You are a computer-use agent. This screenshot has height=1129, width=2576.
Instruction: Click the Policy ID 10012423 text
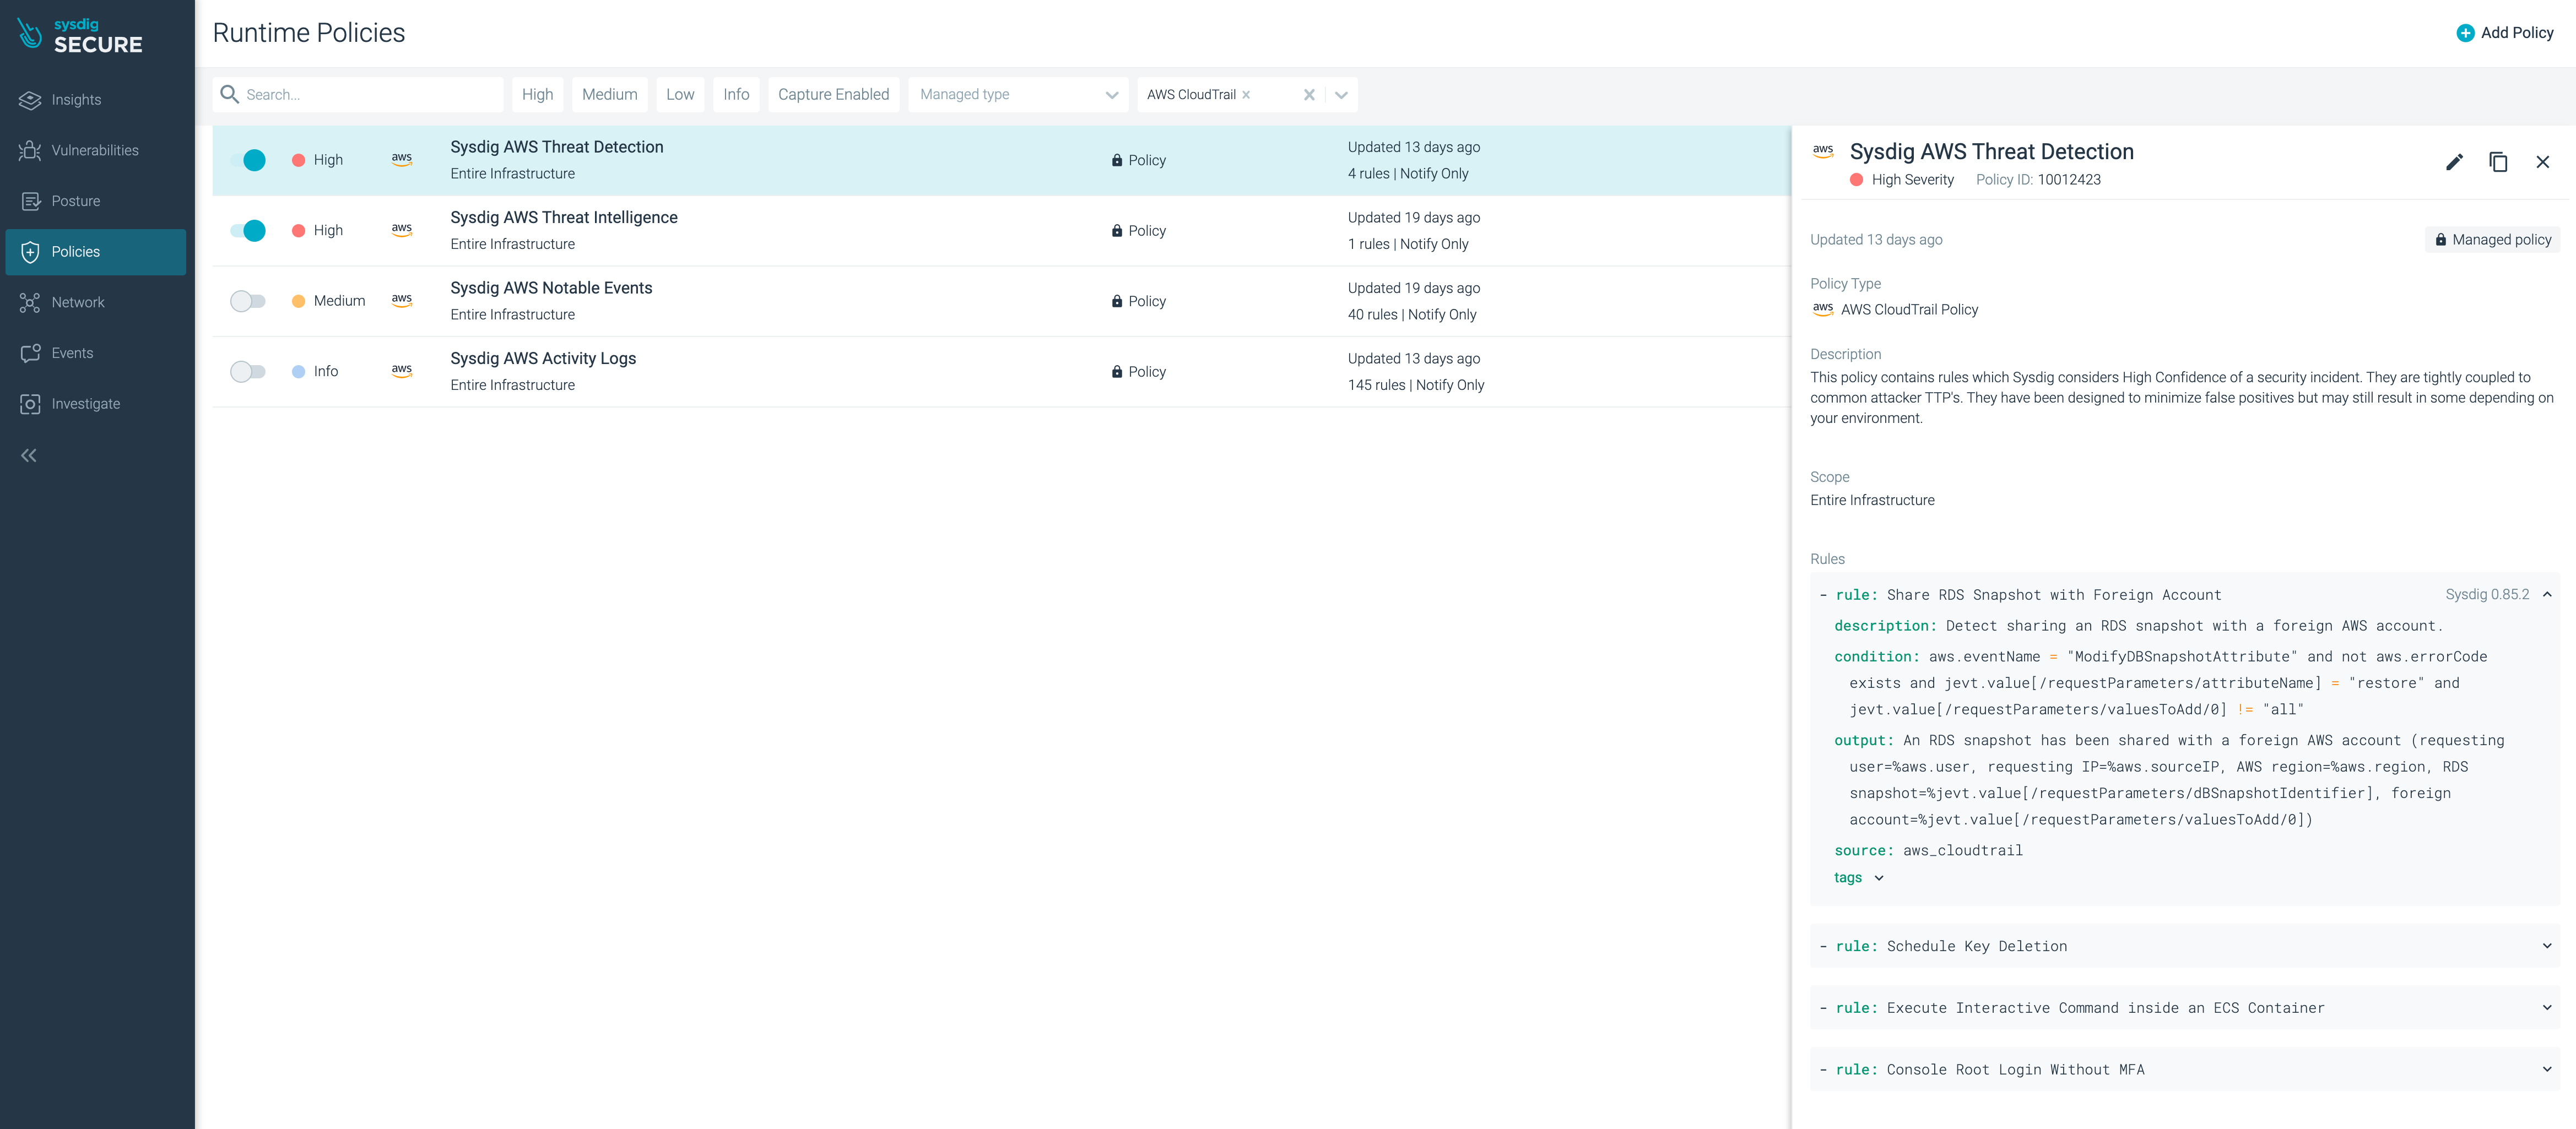2038,180
